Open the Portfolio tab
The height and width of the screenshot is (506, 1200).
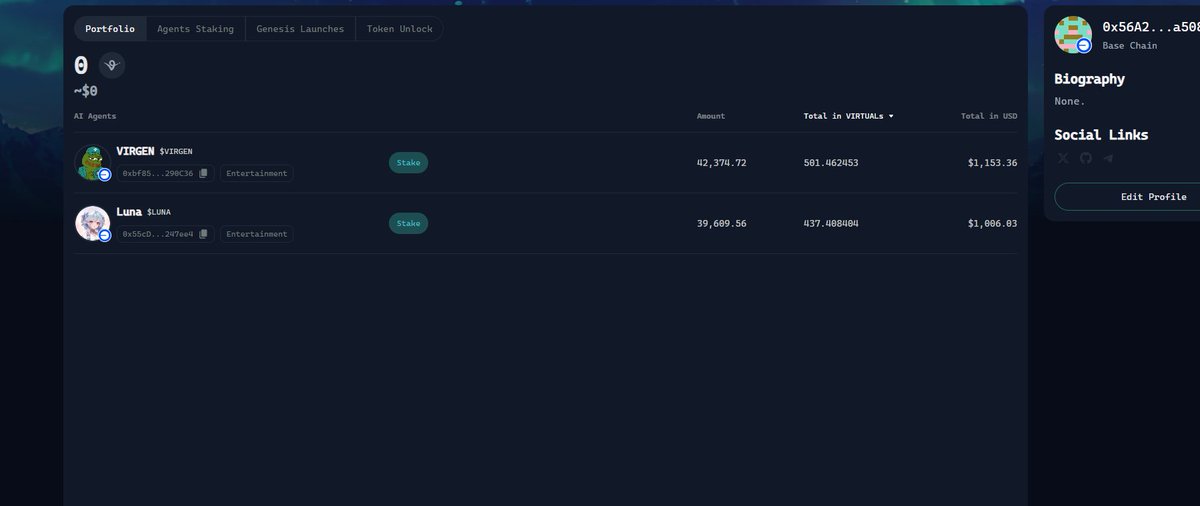click(110, 29)
